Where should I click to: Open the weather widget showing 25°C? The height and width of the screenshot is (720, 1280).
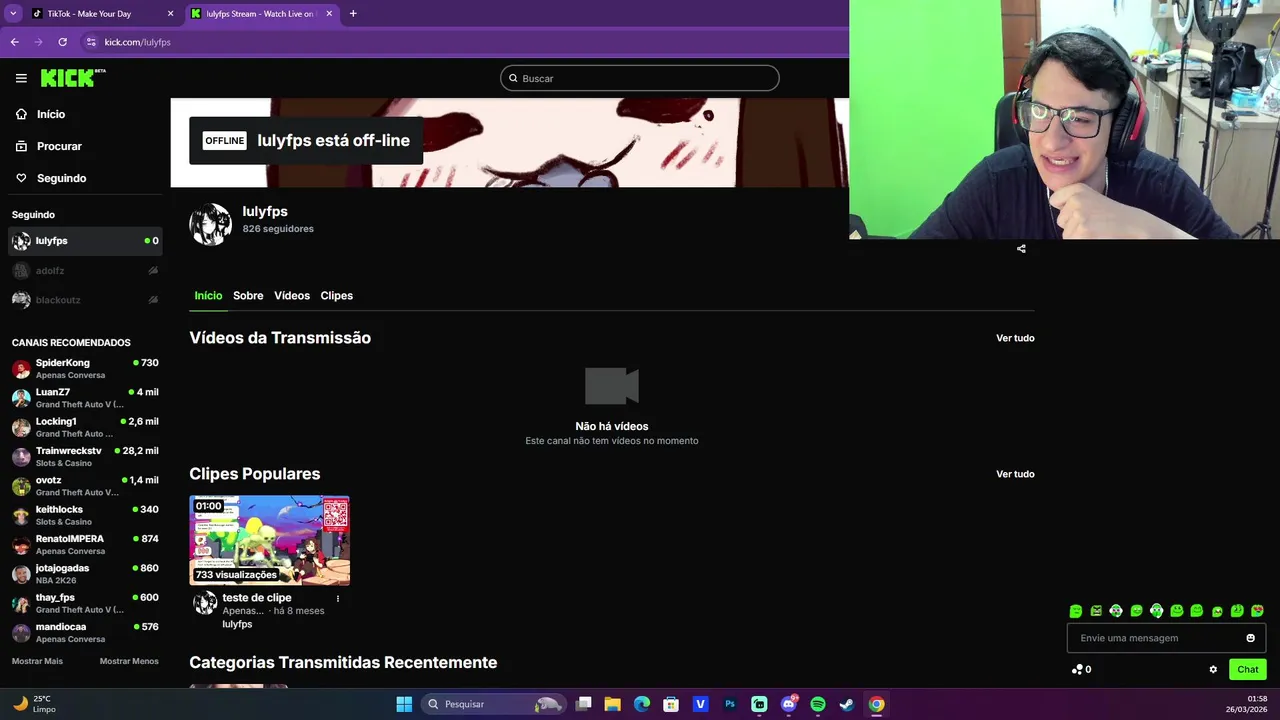[34, 704]
